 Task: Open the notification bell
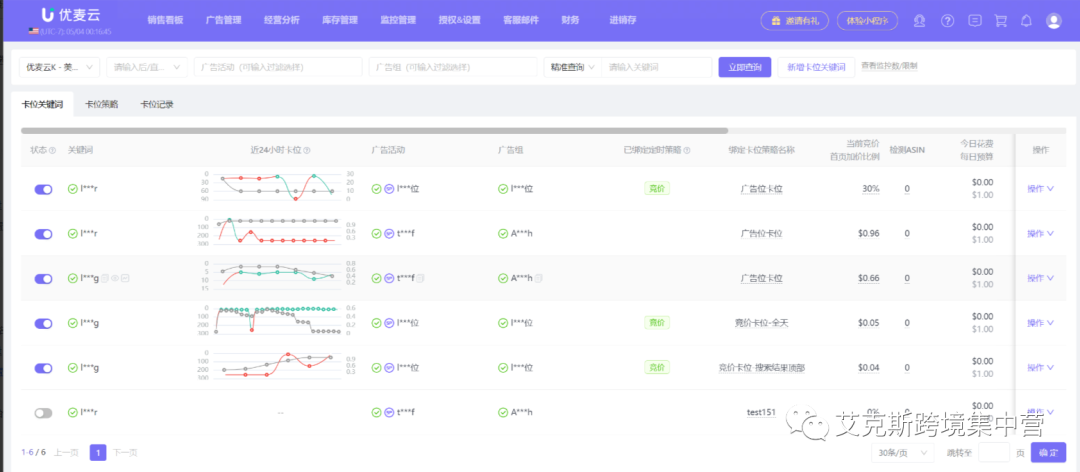coord(1026,21)
